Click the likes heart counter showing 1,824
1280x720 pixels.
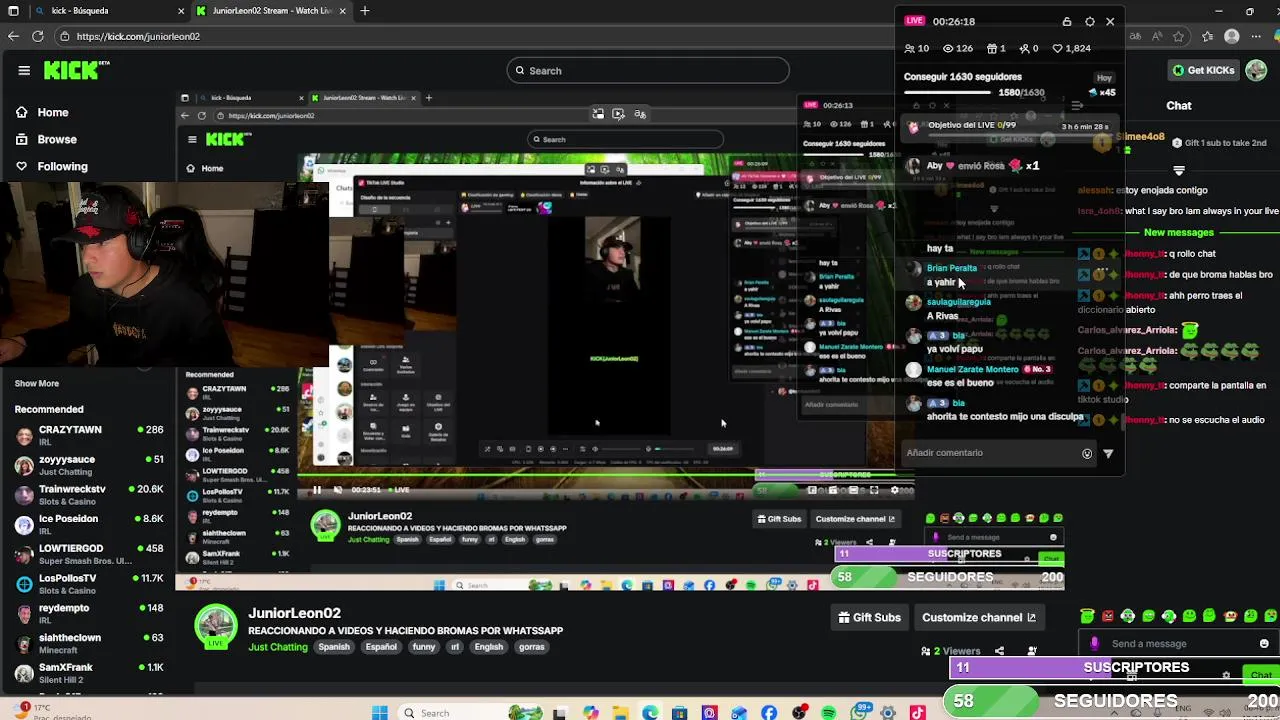(x=1071, y=48)
